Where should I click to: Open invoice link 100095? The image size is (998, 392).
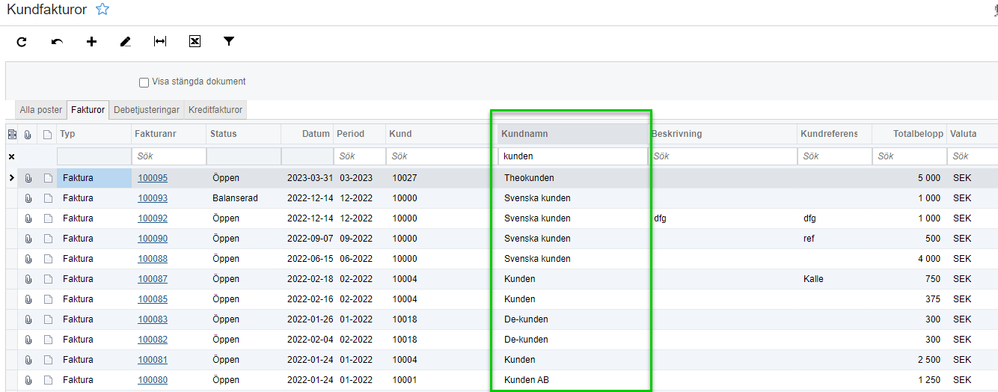153,178
